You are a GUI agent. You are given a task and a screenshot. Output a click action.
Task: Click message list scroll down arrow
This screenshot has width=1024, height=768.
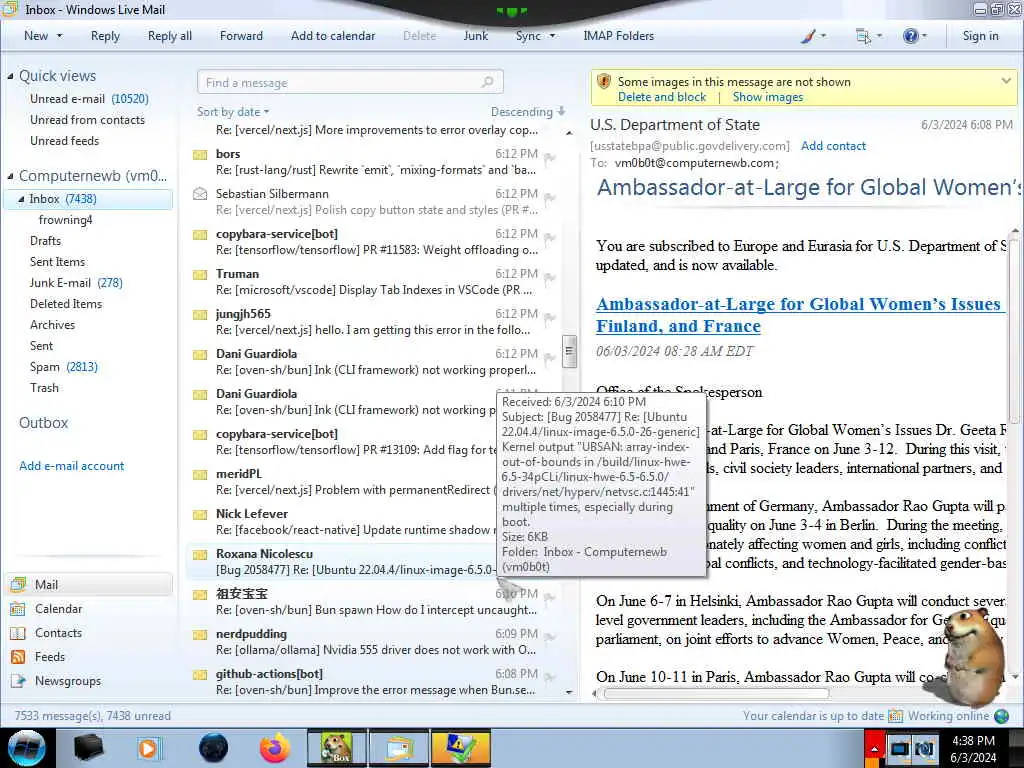569,692
